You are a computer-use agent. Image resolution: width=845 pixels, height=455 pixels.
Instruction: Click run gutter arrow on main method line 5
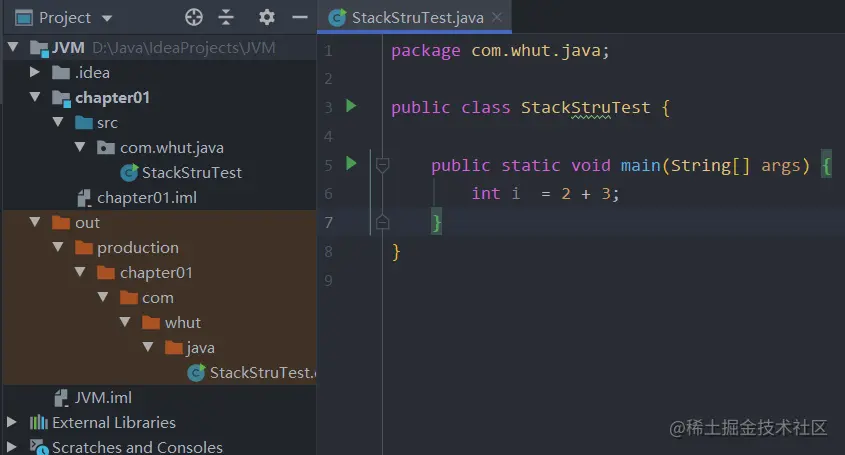point(351,163)
